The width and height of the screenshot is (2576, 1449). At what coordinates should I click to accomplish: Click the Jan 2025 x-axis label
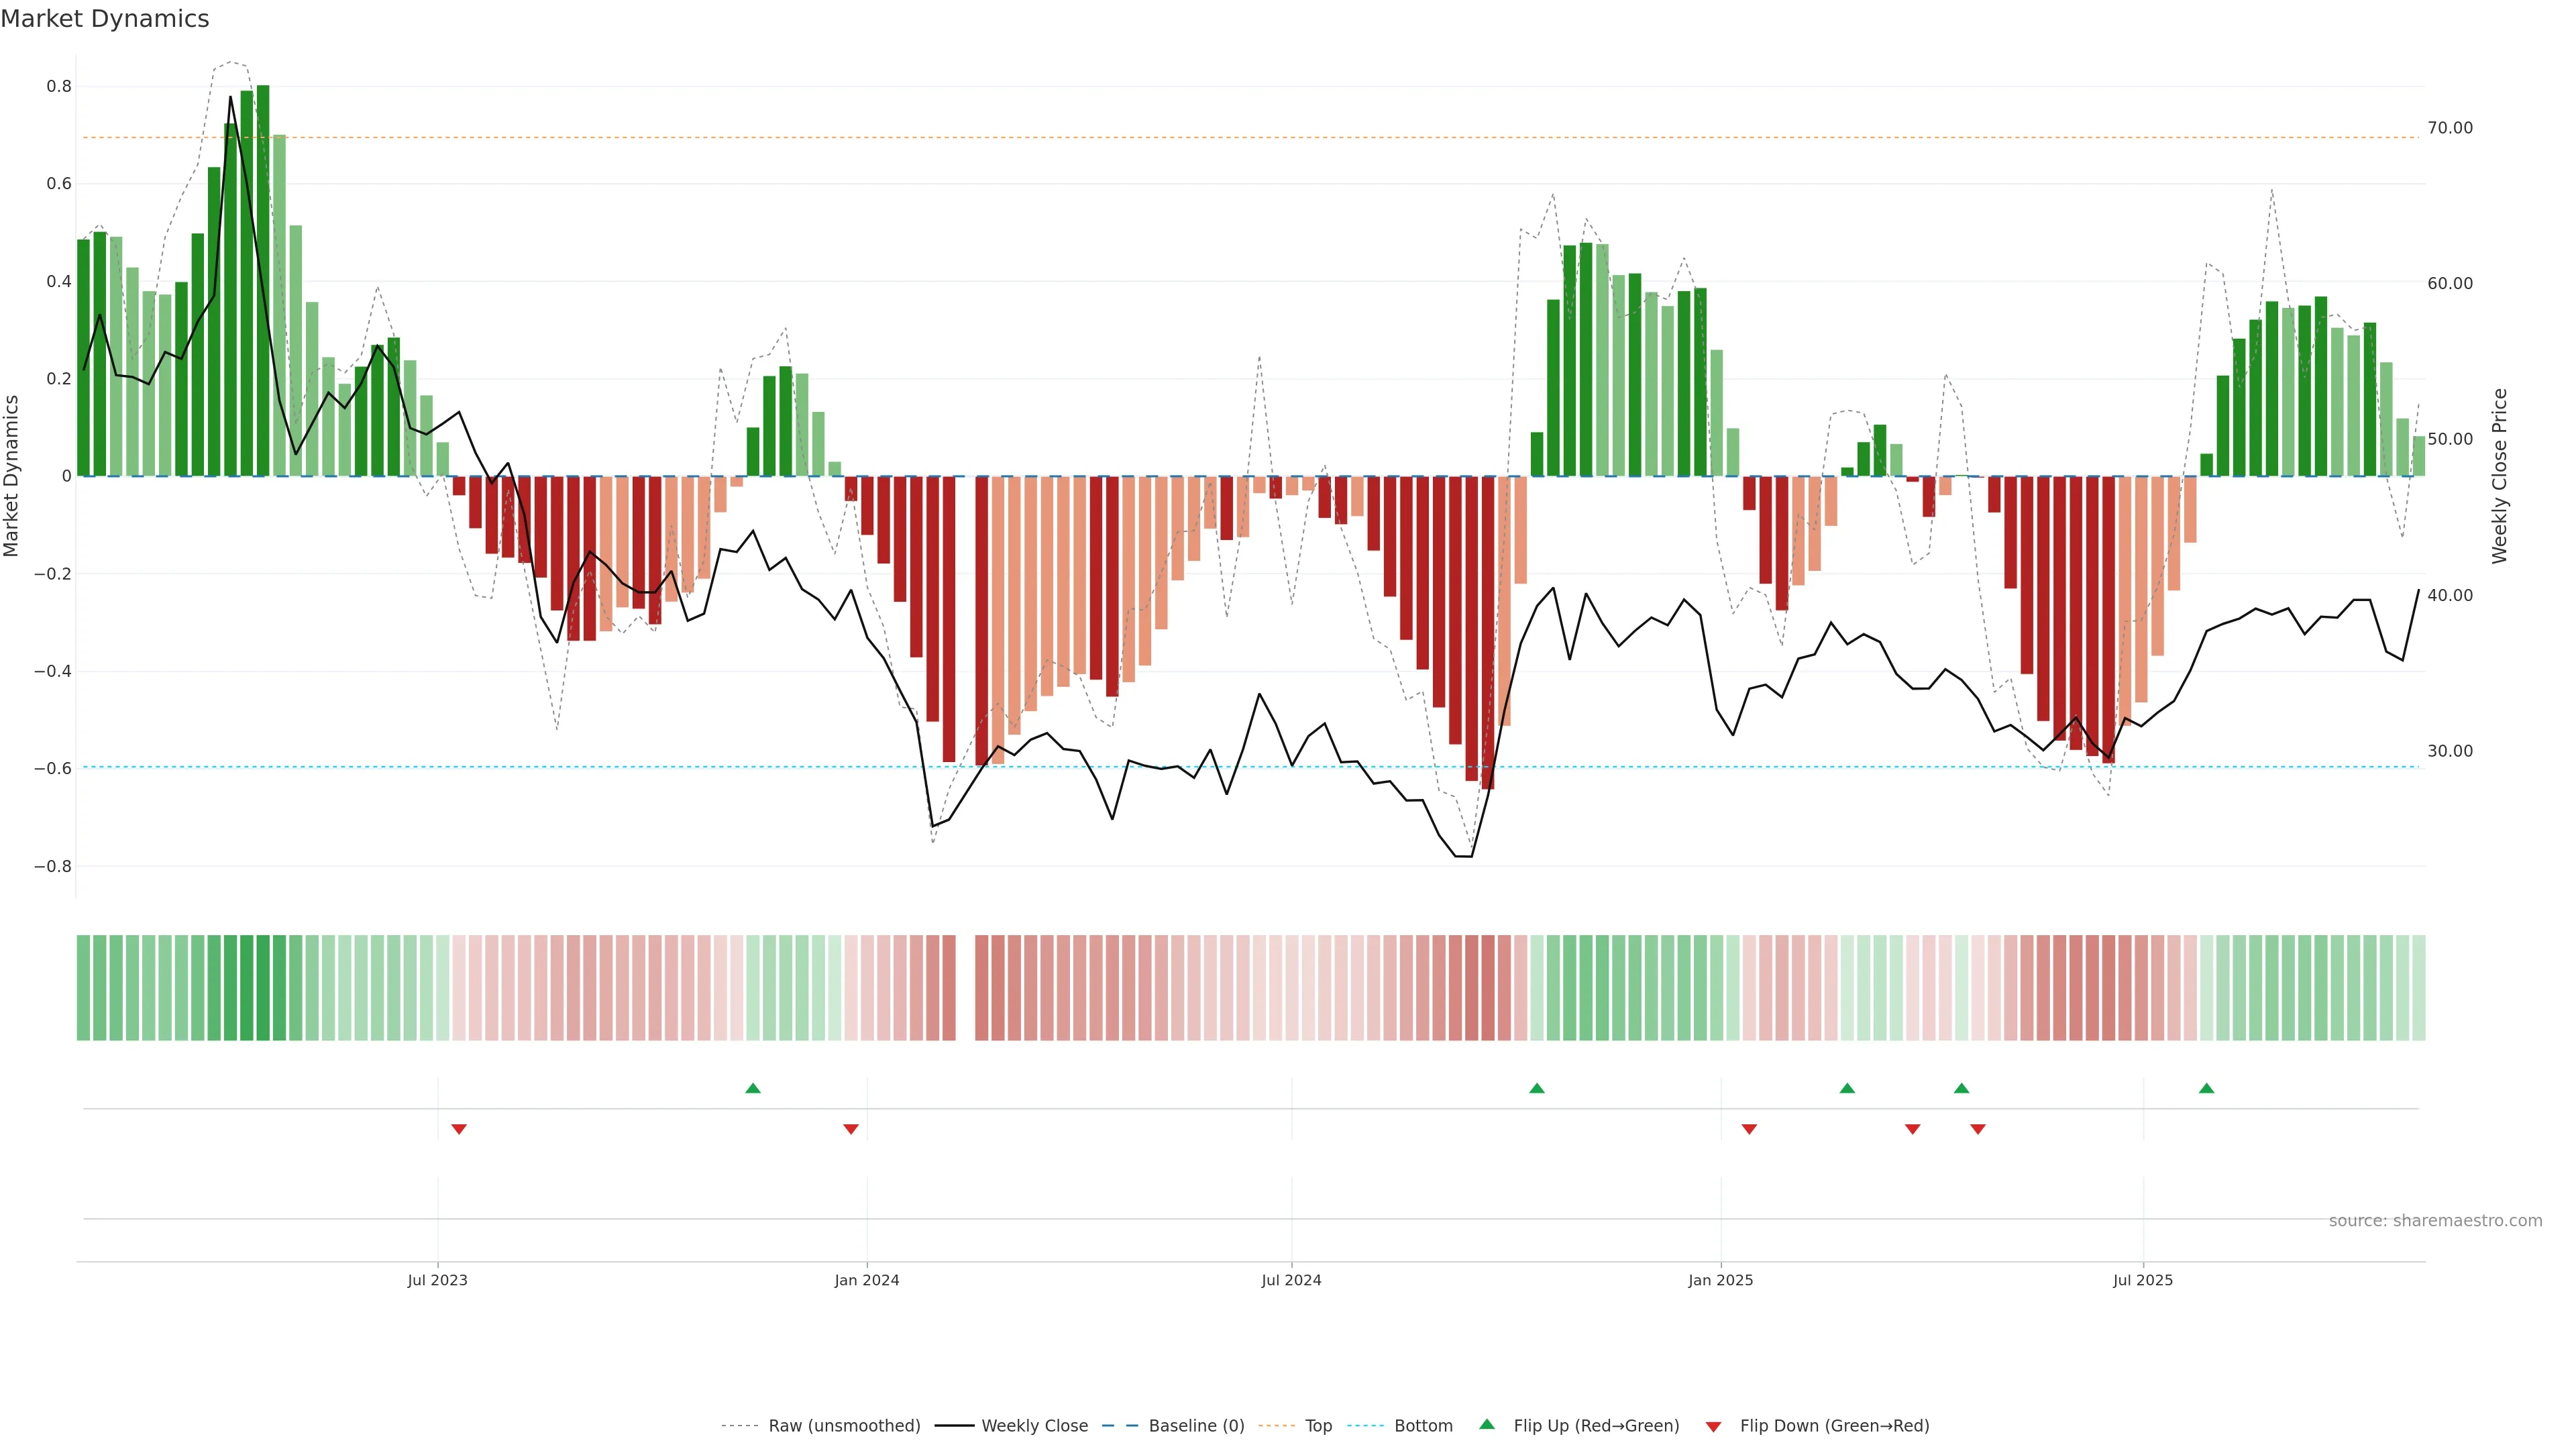pos(1720,1280)
